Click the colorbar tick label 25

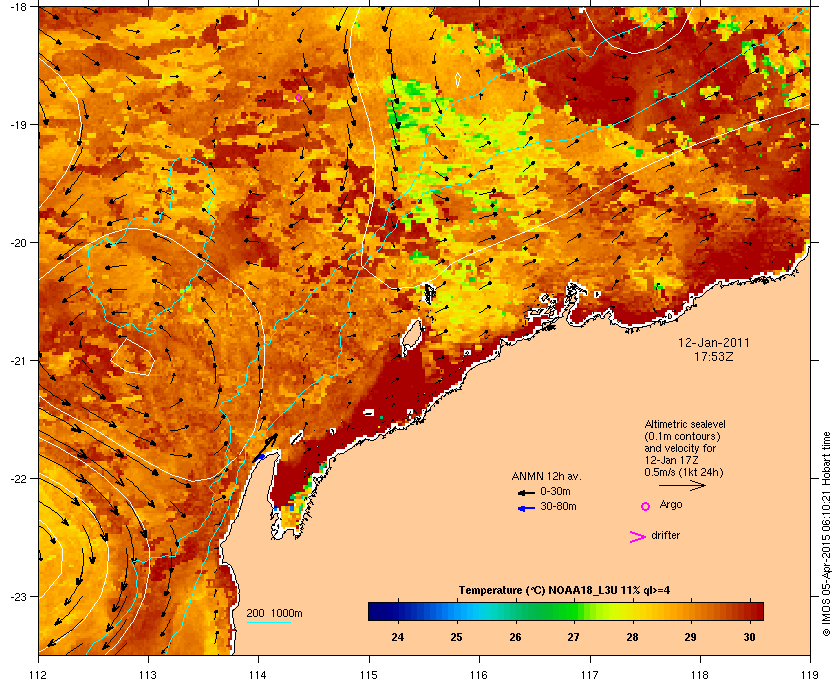456,637
